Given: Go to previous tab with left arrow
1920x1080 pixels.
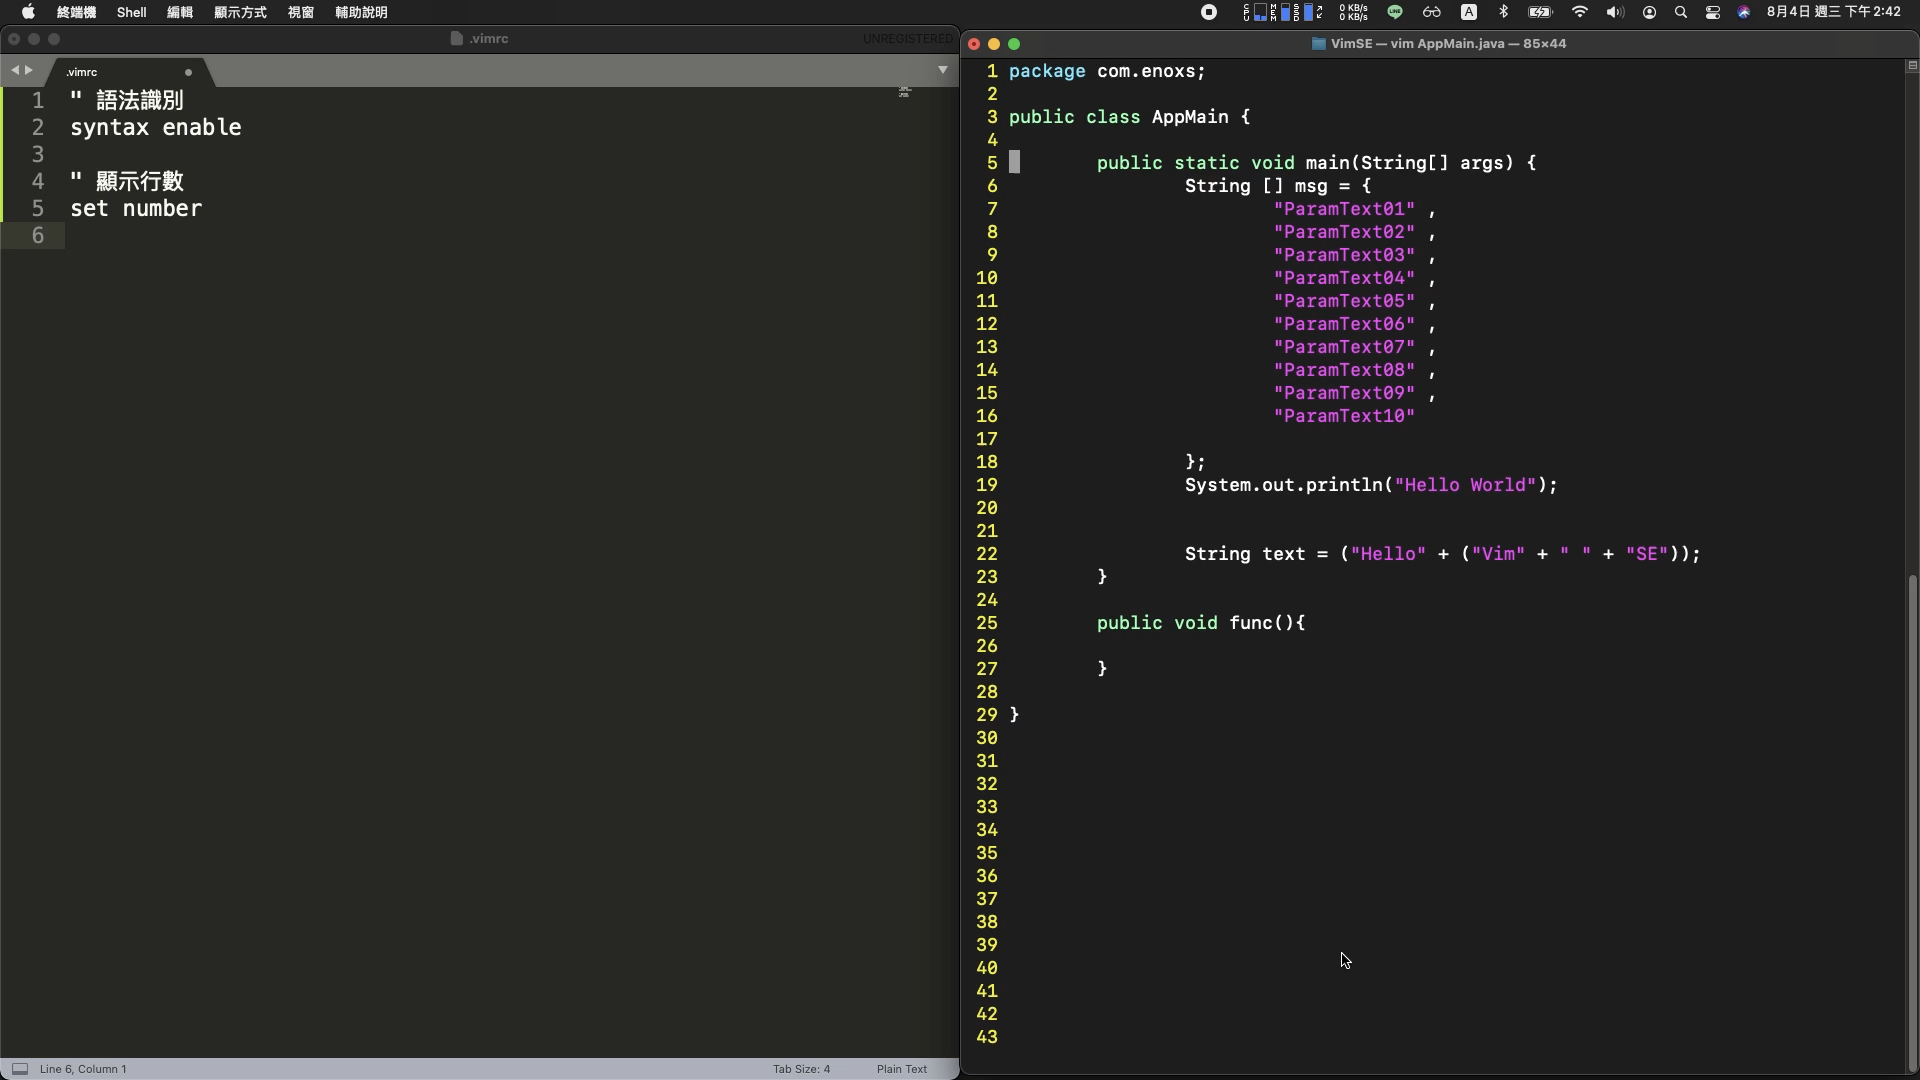Looking at the screenshot, I should tap(15, 70).
